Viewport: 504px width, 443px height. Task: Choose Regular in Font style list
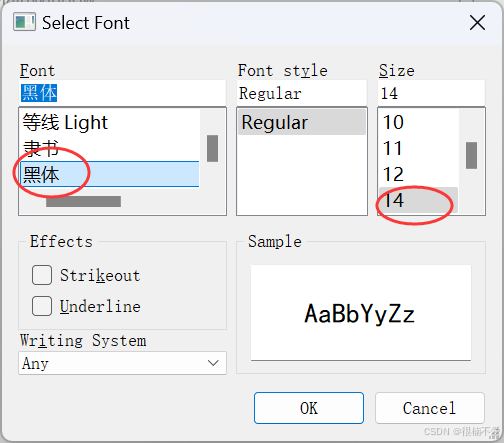(x=302, y=122)
